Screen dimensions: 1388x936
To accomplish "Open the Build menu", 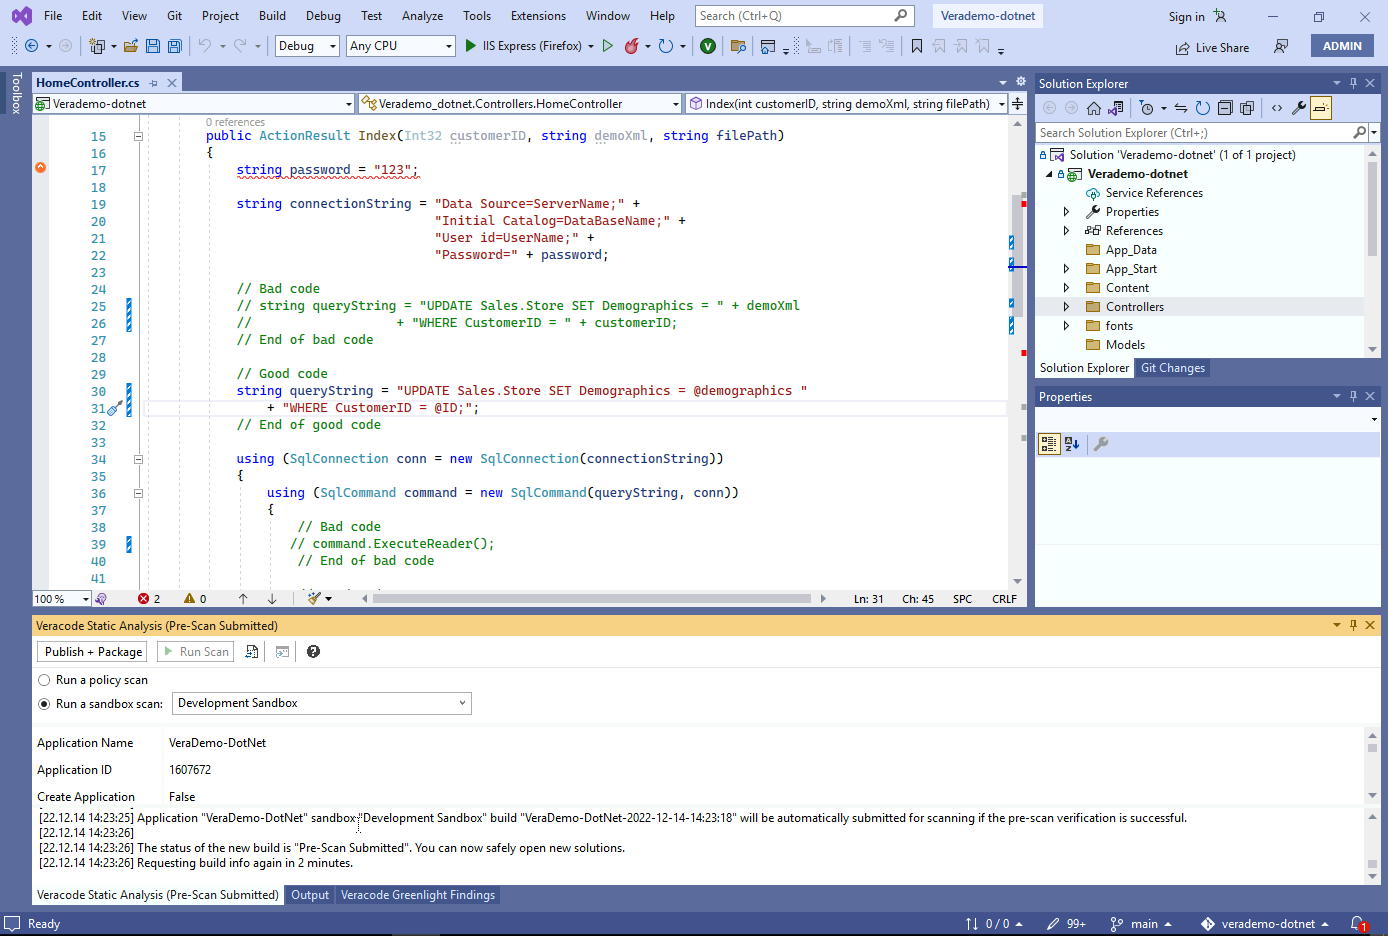I will tap(272, 16).
